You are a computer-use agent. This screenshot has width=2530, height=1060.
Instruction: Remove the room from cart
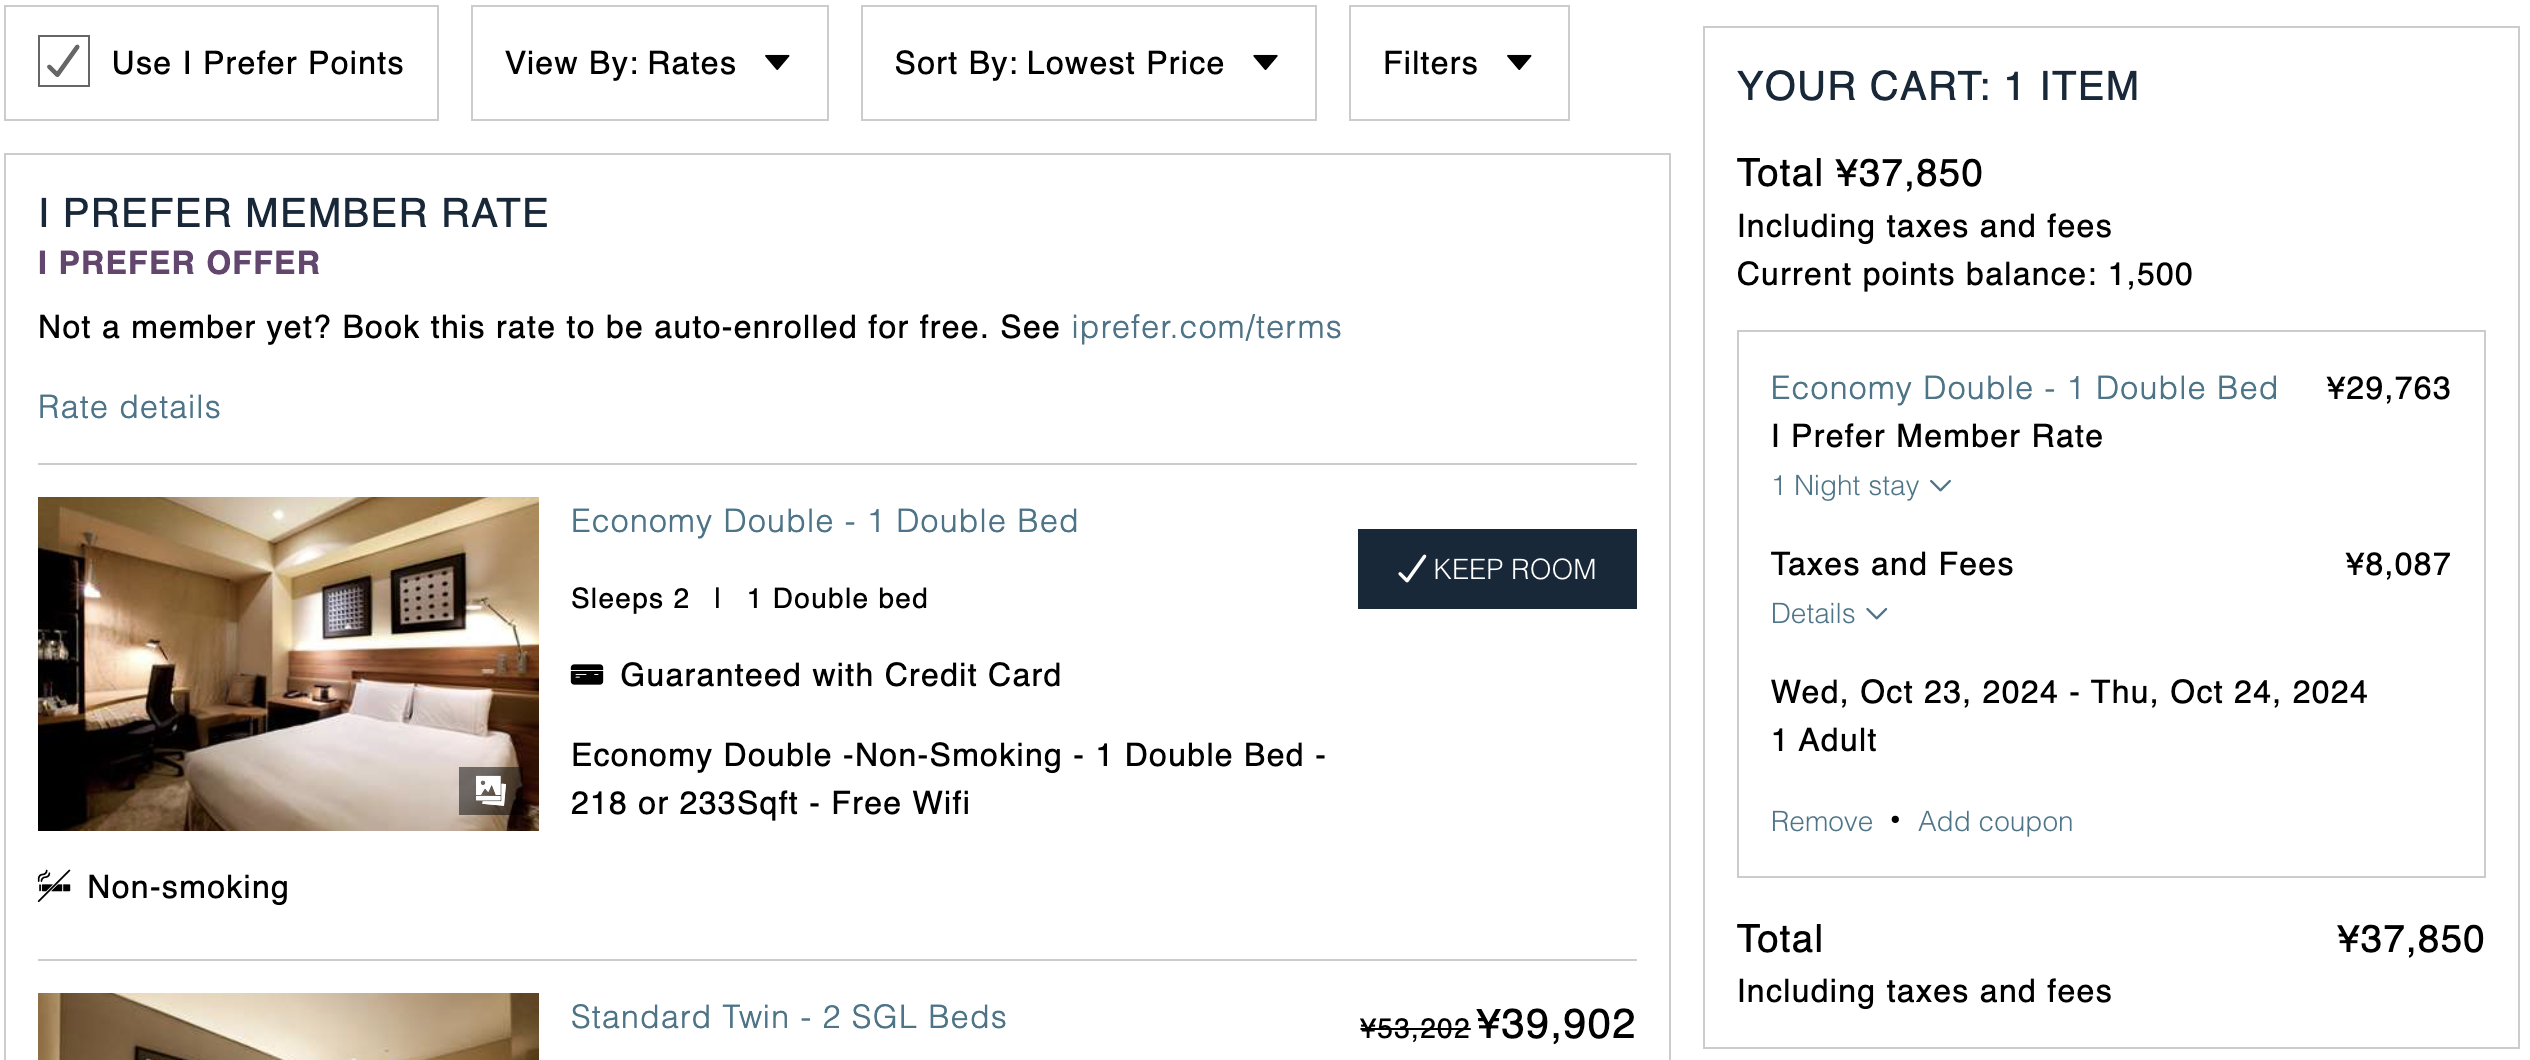[1821, 822]
